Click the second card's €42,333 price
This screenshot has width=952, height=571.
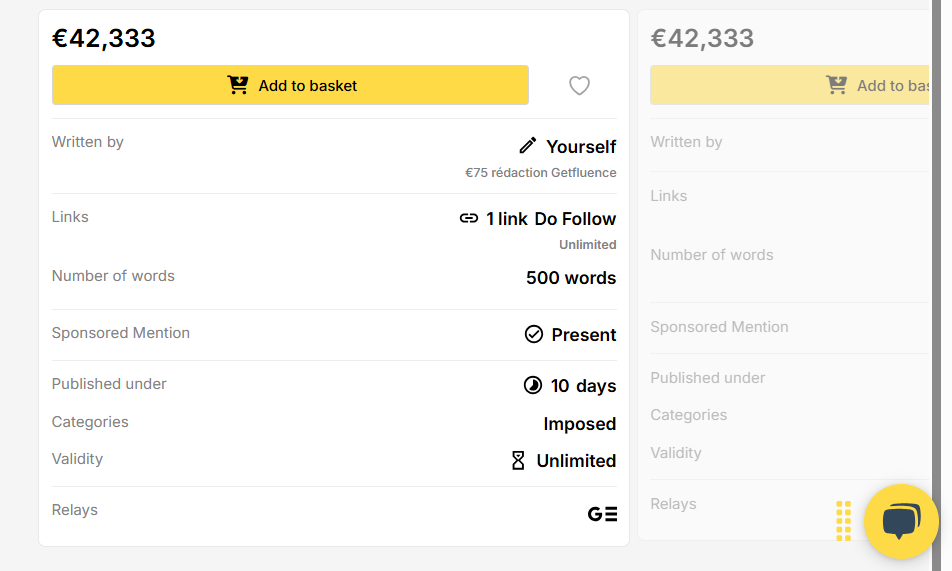click(702, 38)
